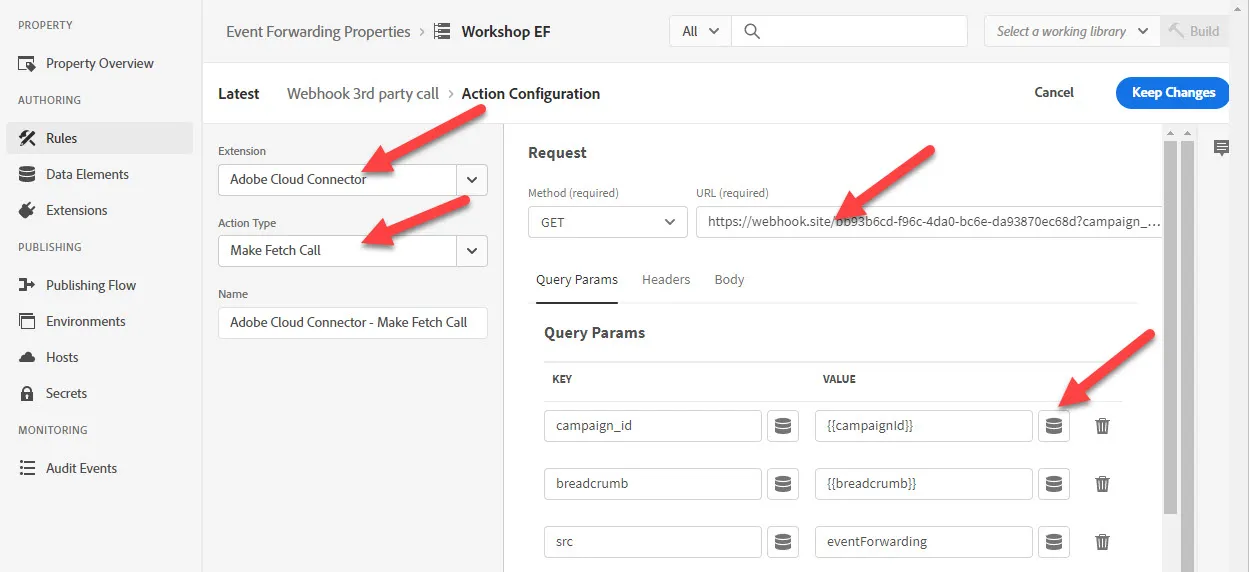Screen dimensions: 1249x572
Task: Click the Adobe Cloud Connector extension field
Action: pyautogui.click(x=337, y=180)
